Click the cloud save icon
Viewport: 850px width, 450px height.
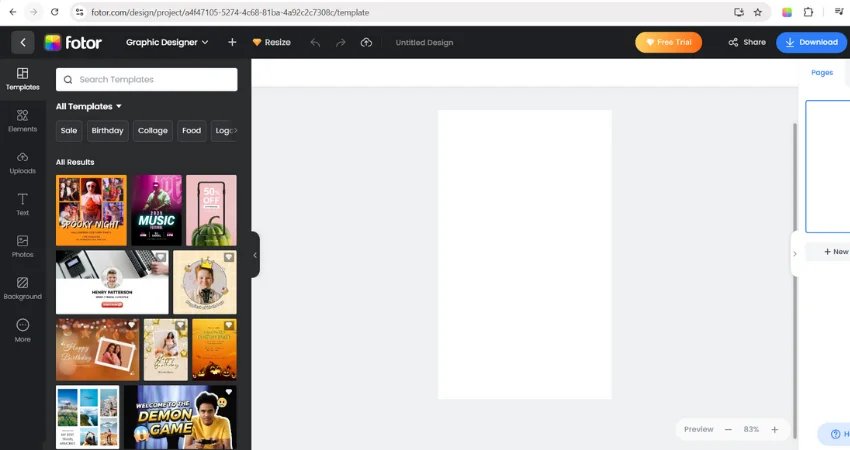pos(366,42)
